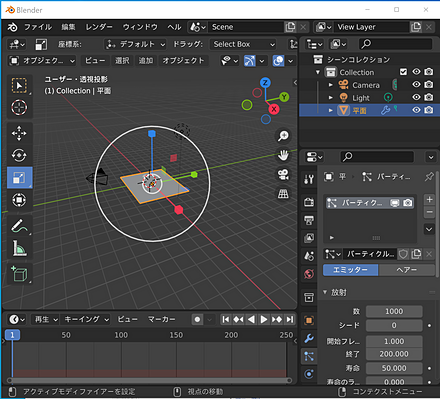Open the キーイング dropdown
The image size is (440, 399).
coord(86,320)
